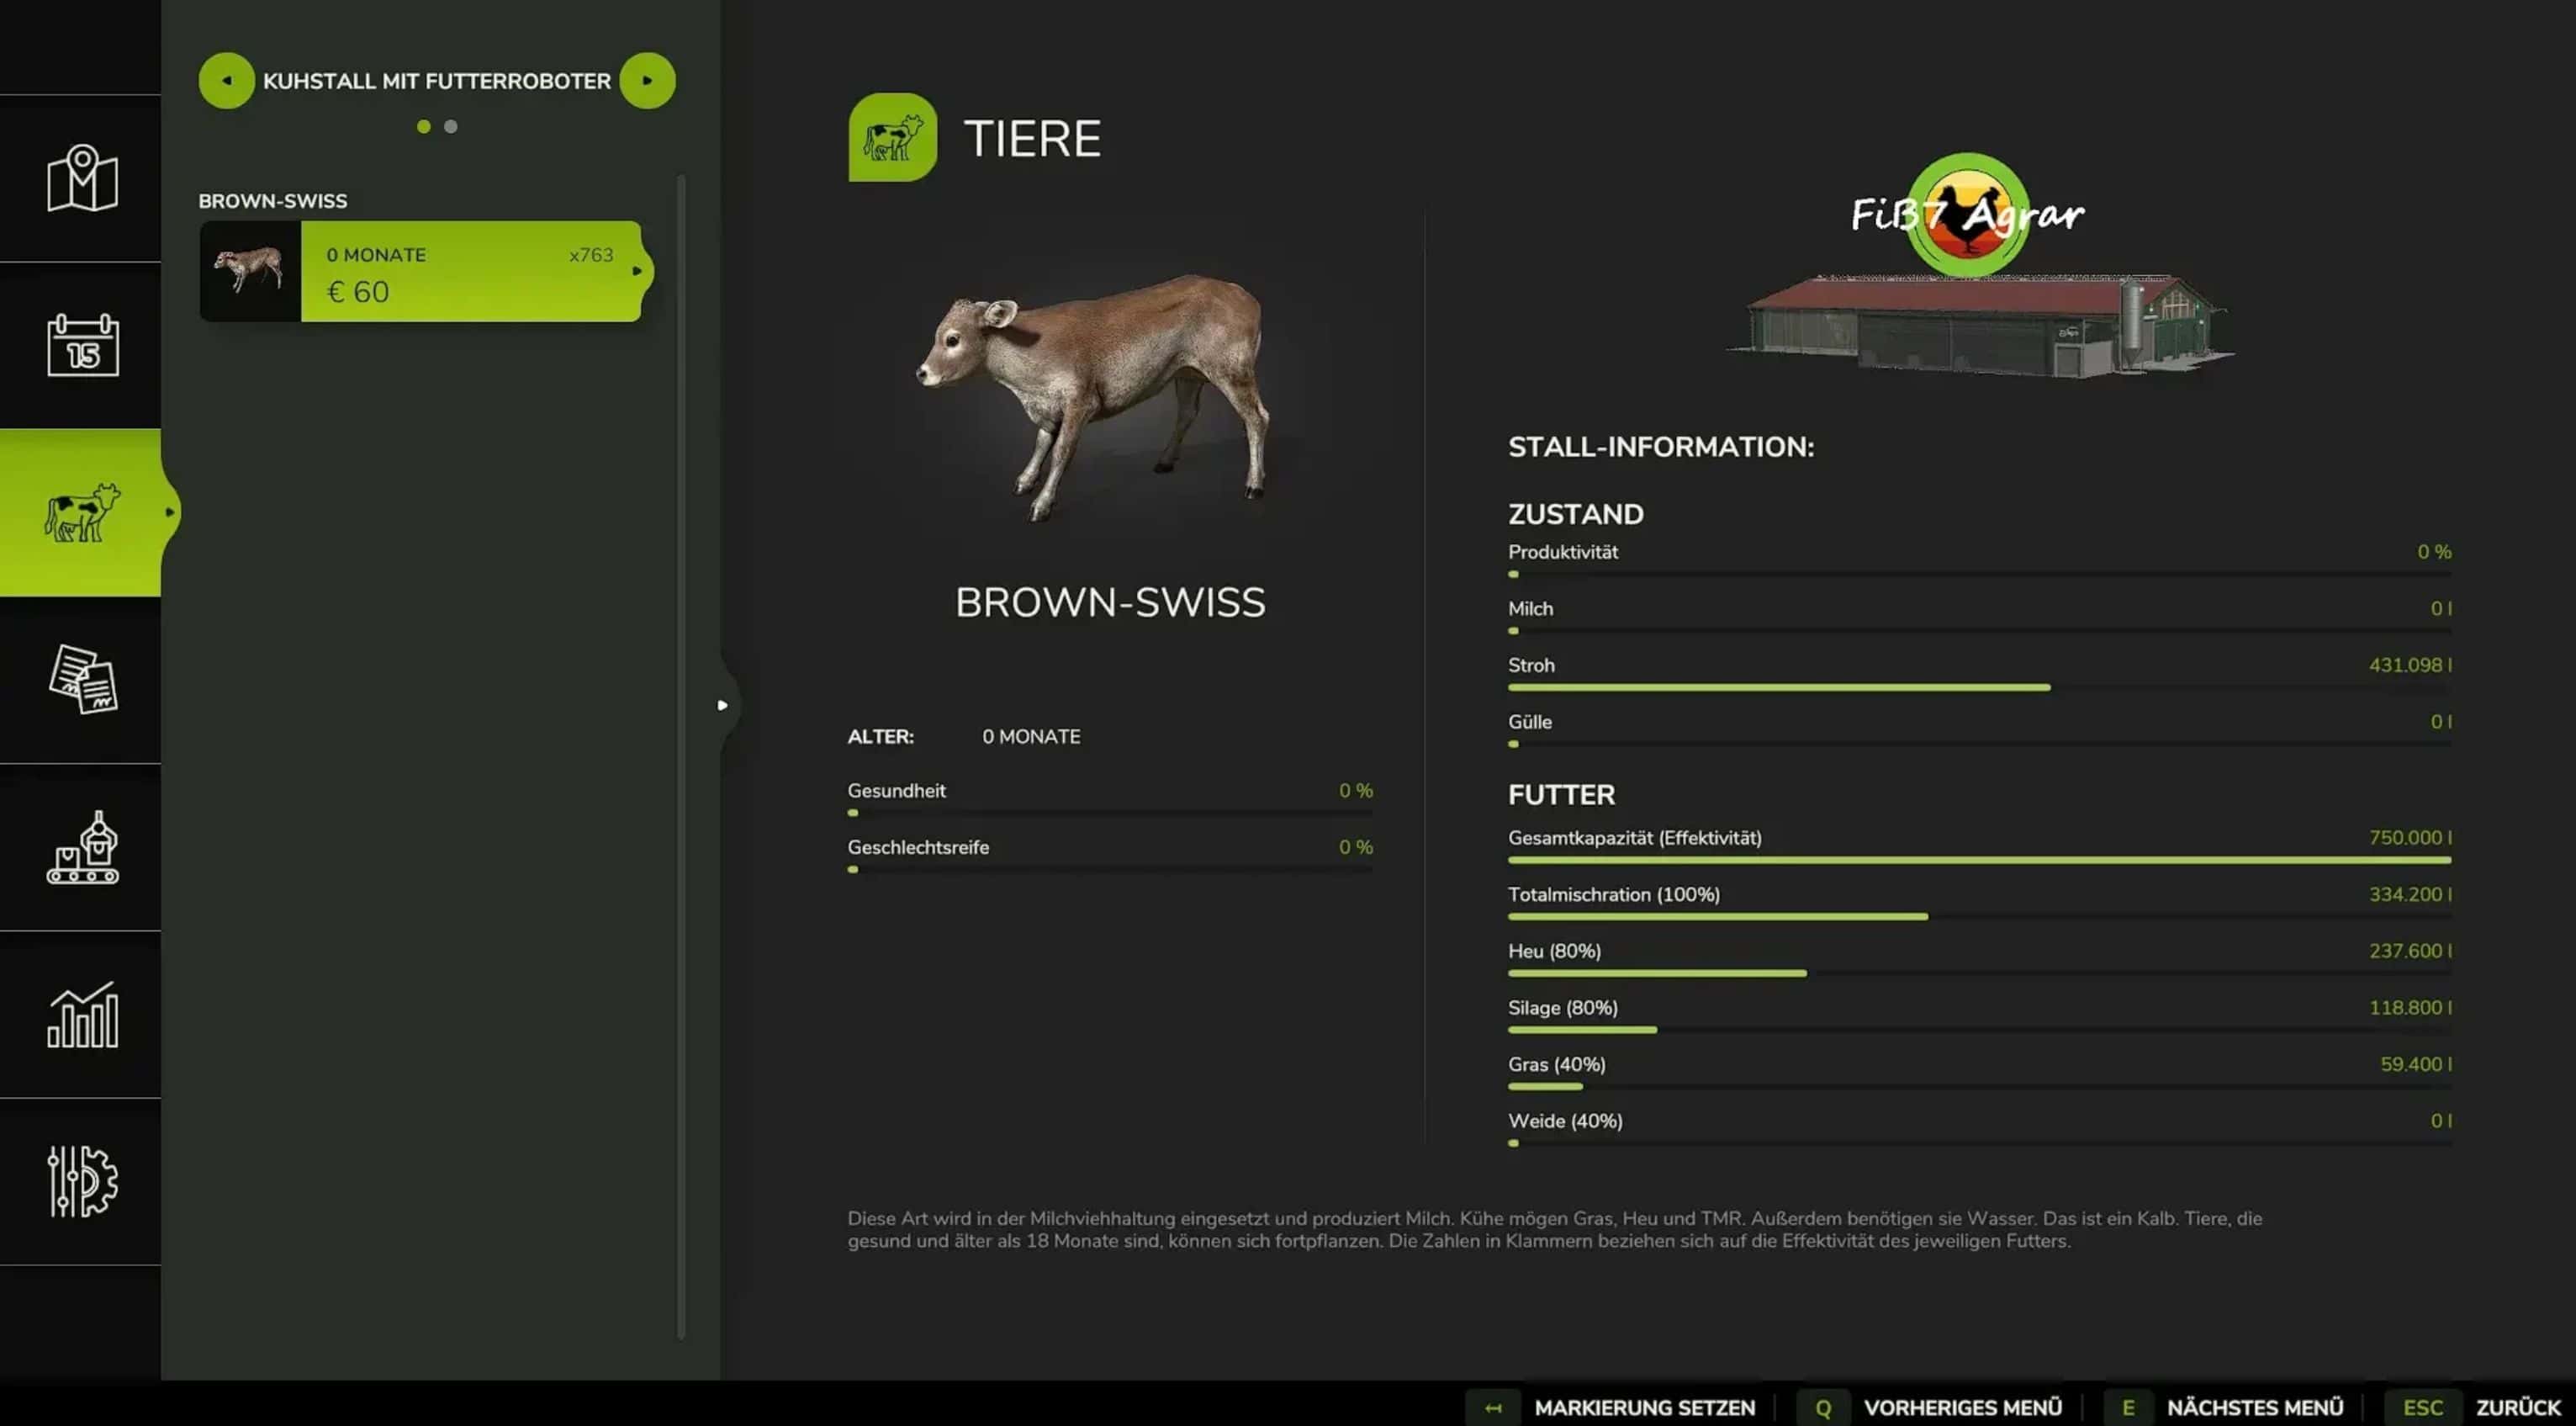Image resolution: width=2576 pixels, height=1426 pixels.
Task: Select the Brown-Swiss 0 Monate list entry
Action: point(470,271)
